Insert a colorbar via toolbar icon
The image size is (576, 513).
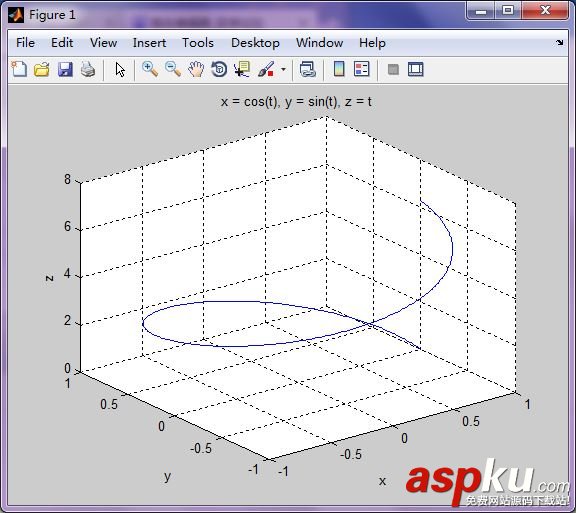[x=339, y=69]
